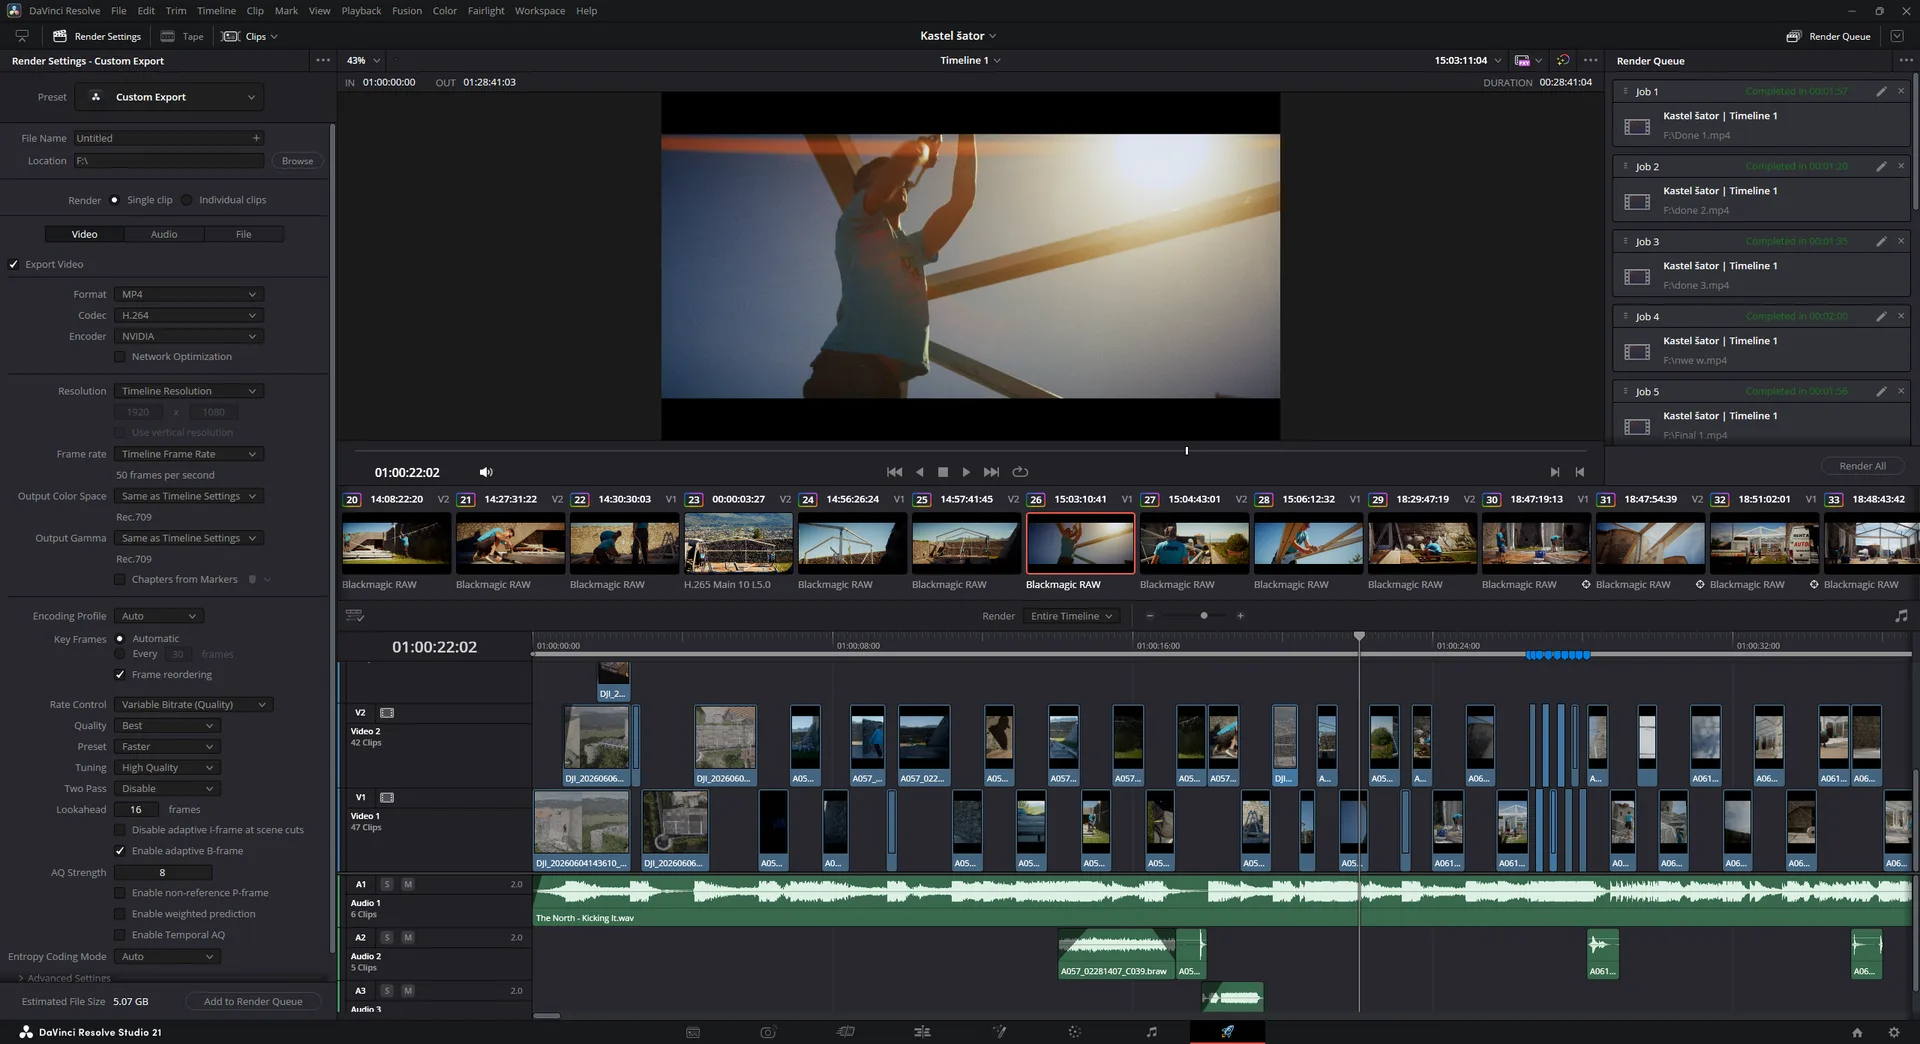Open the Format MP4 dropdown
Image resolution: width=1920 pixels, height=1044 pixels.
tap(188, 294)
